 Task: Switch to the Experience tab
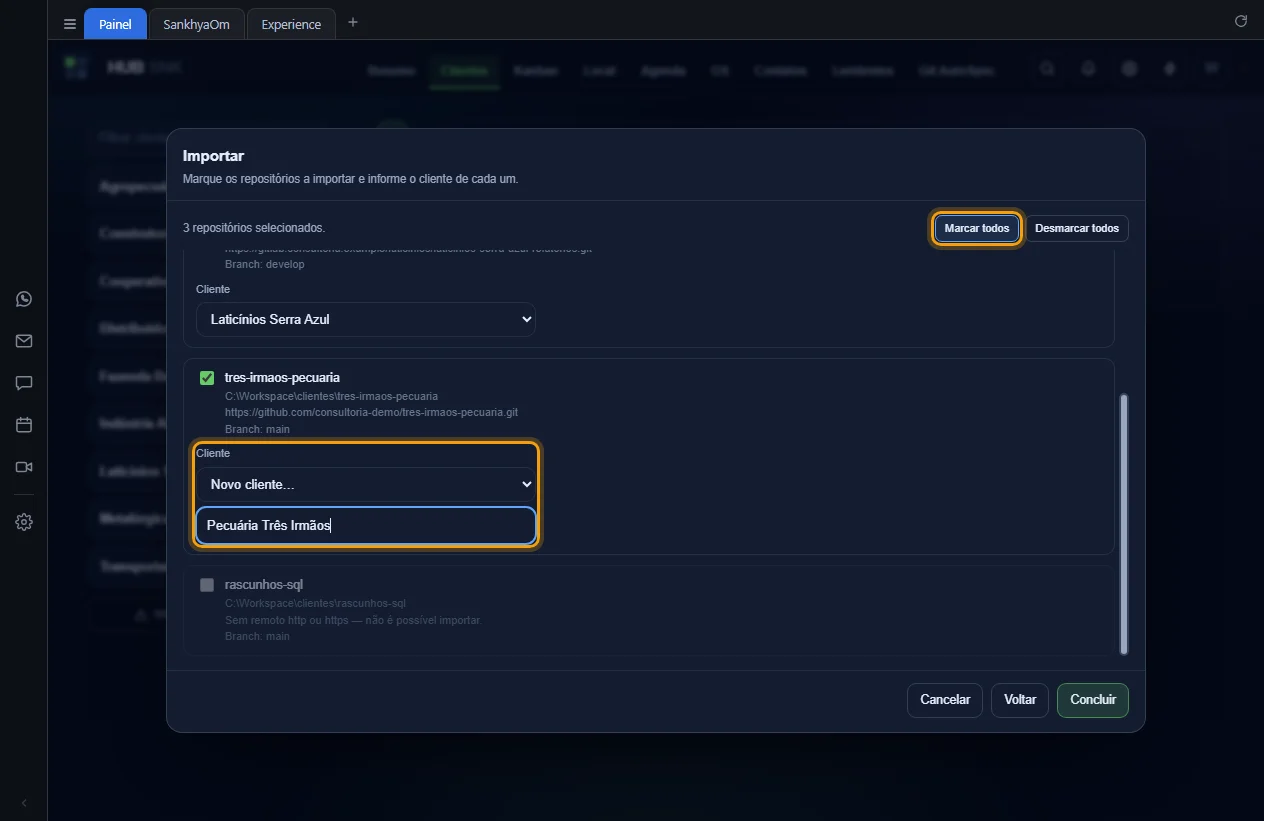[x=291, y=24]
